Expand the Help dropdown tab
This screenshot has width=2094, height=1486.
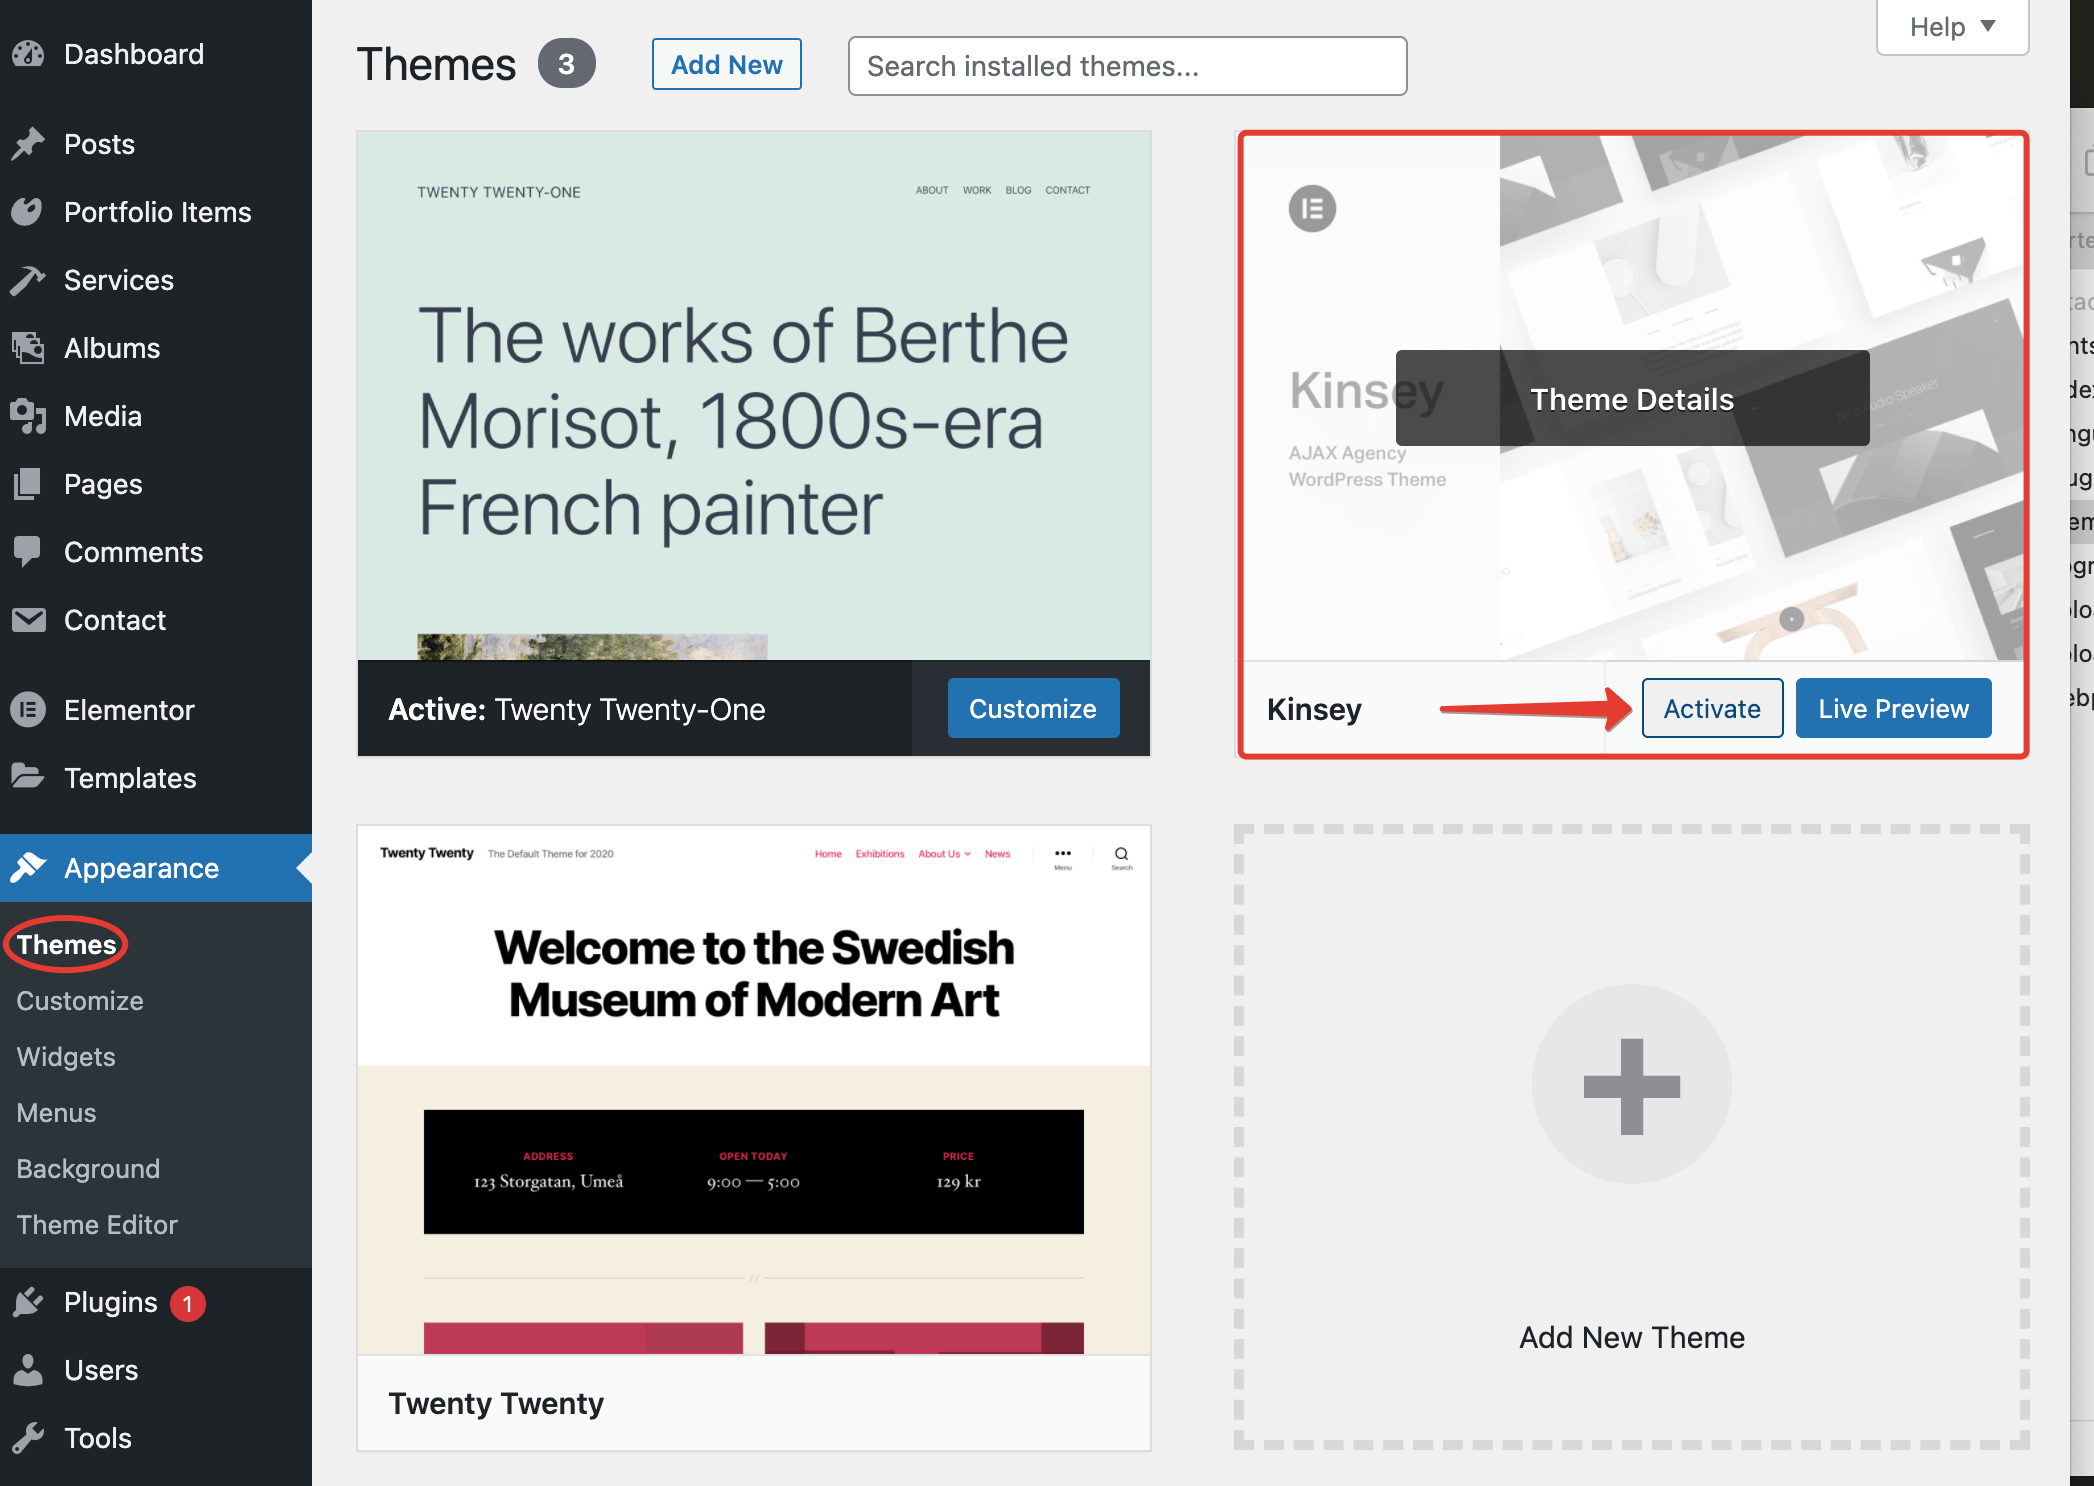pos(1951,27)
